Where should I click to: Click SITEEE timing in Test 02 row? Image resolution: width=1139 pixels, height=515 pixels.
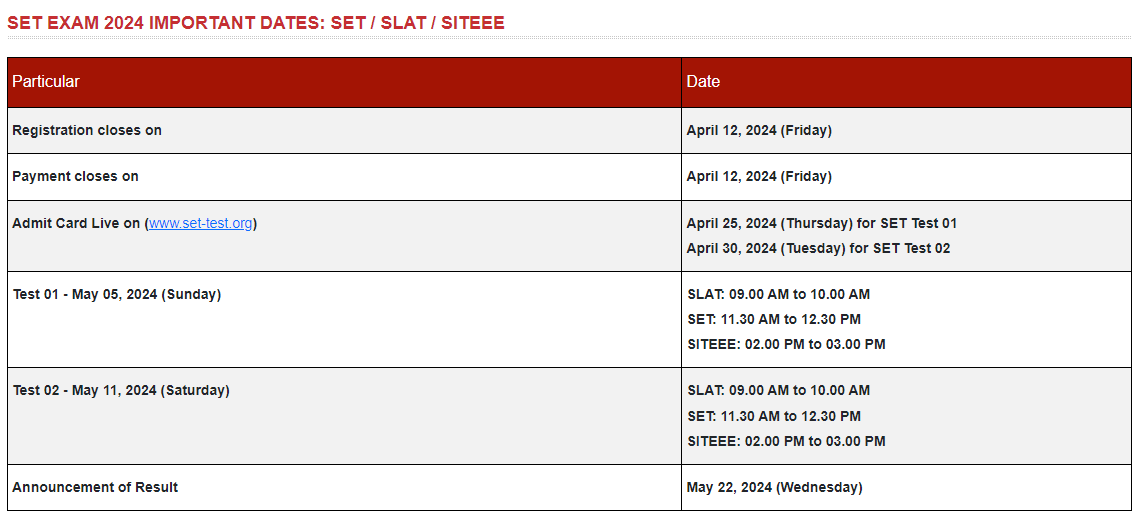[x=786, y=441]
